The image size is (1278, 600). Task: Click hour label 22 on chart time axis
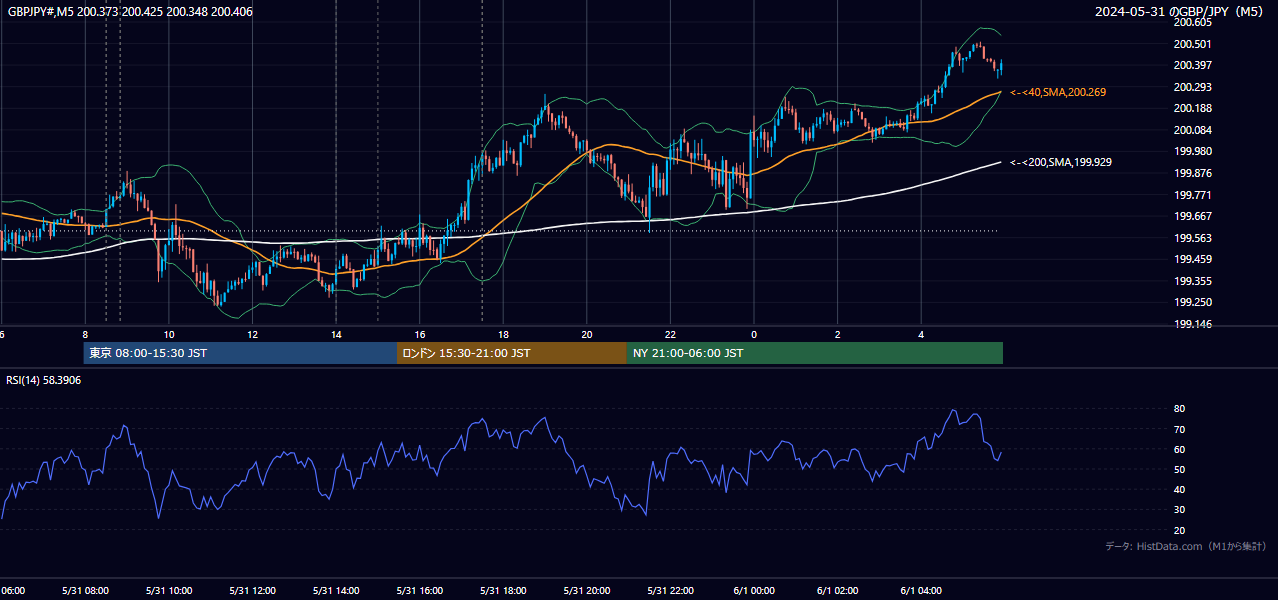tap(670, 334)
